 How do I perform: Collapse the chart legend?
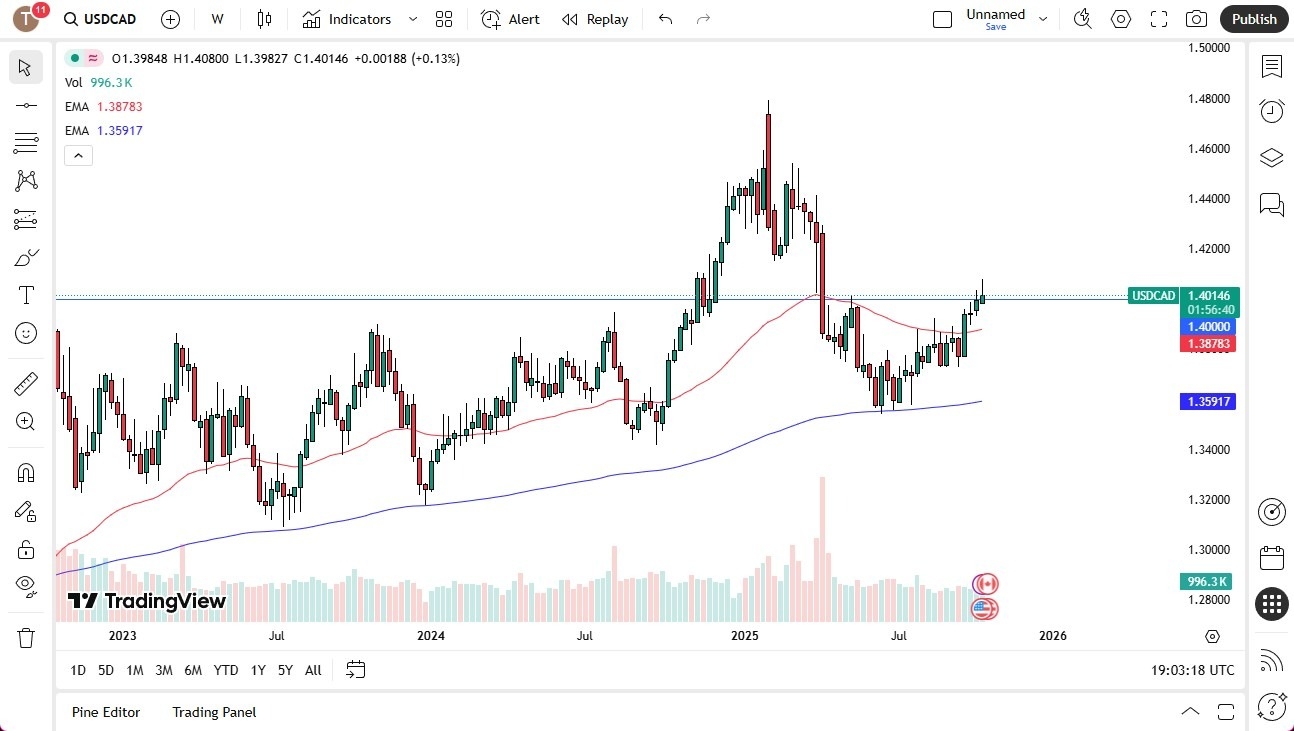click(78, 155)
